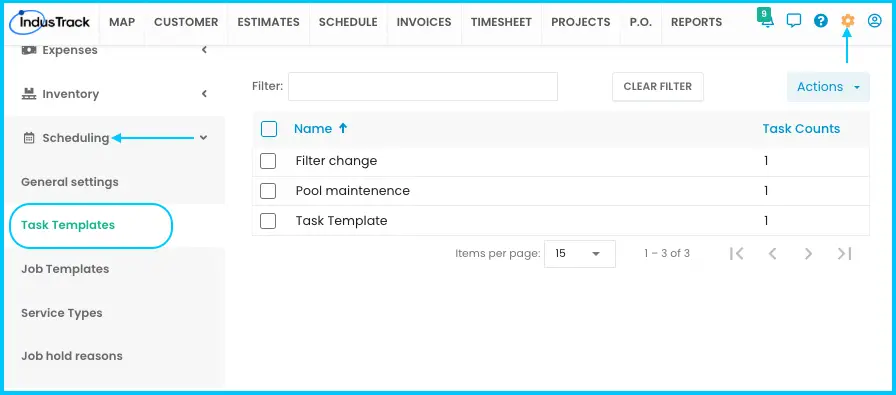Check the Filter change row checkbox

268,161
